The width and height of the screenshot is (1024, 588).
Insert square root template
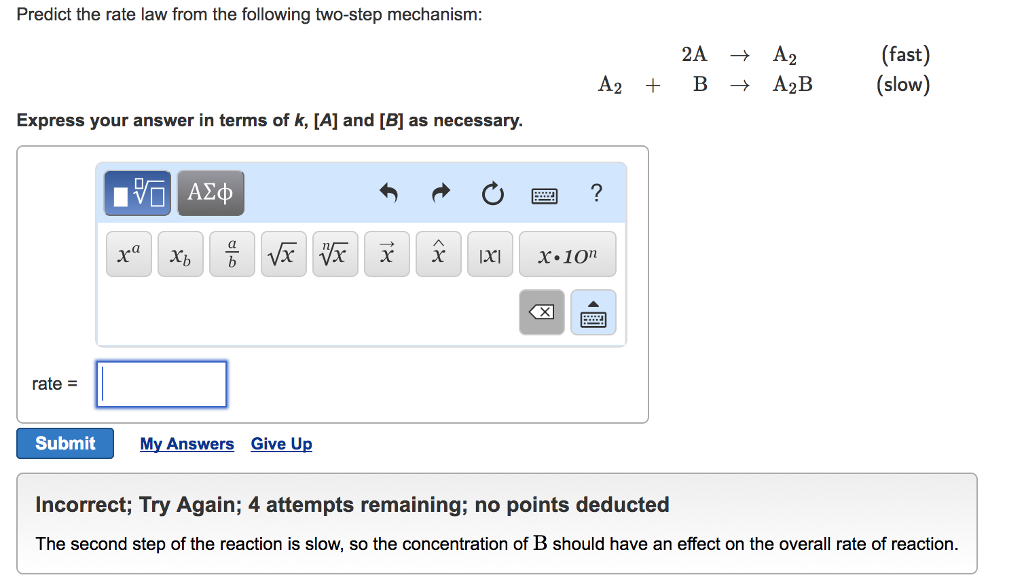[283, 254]
